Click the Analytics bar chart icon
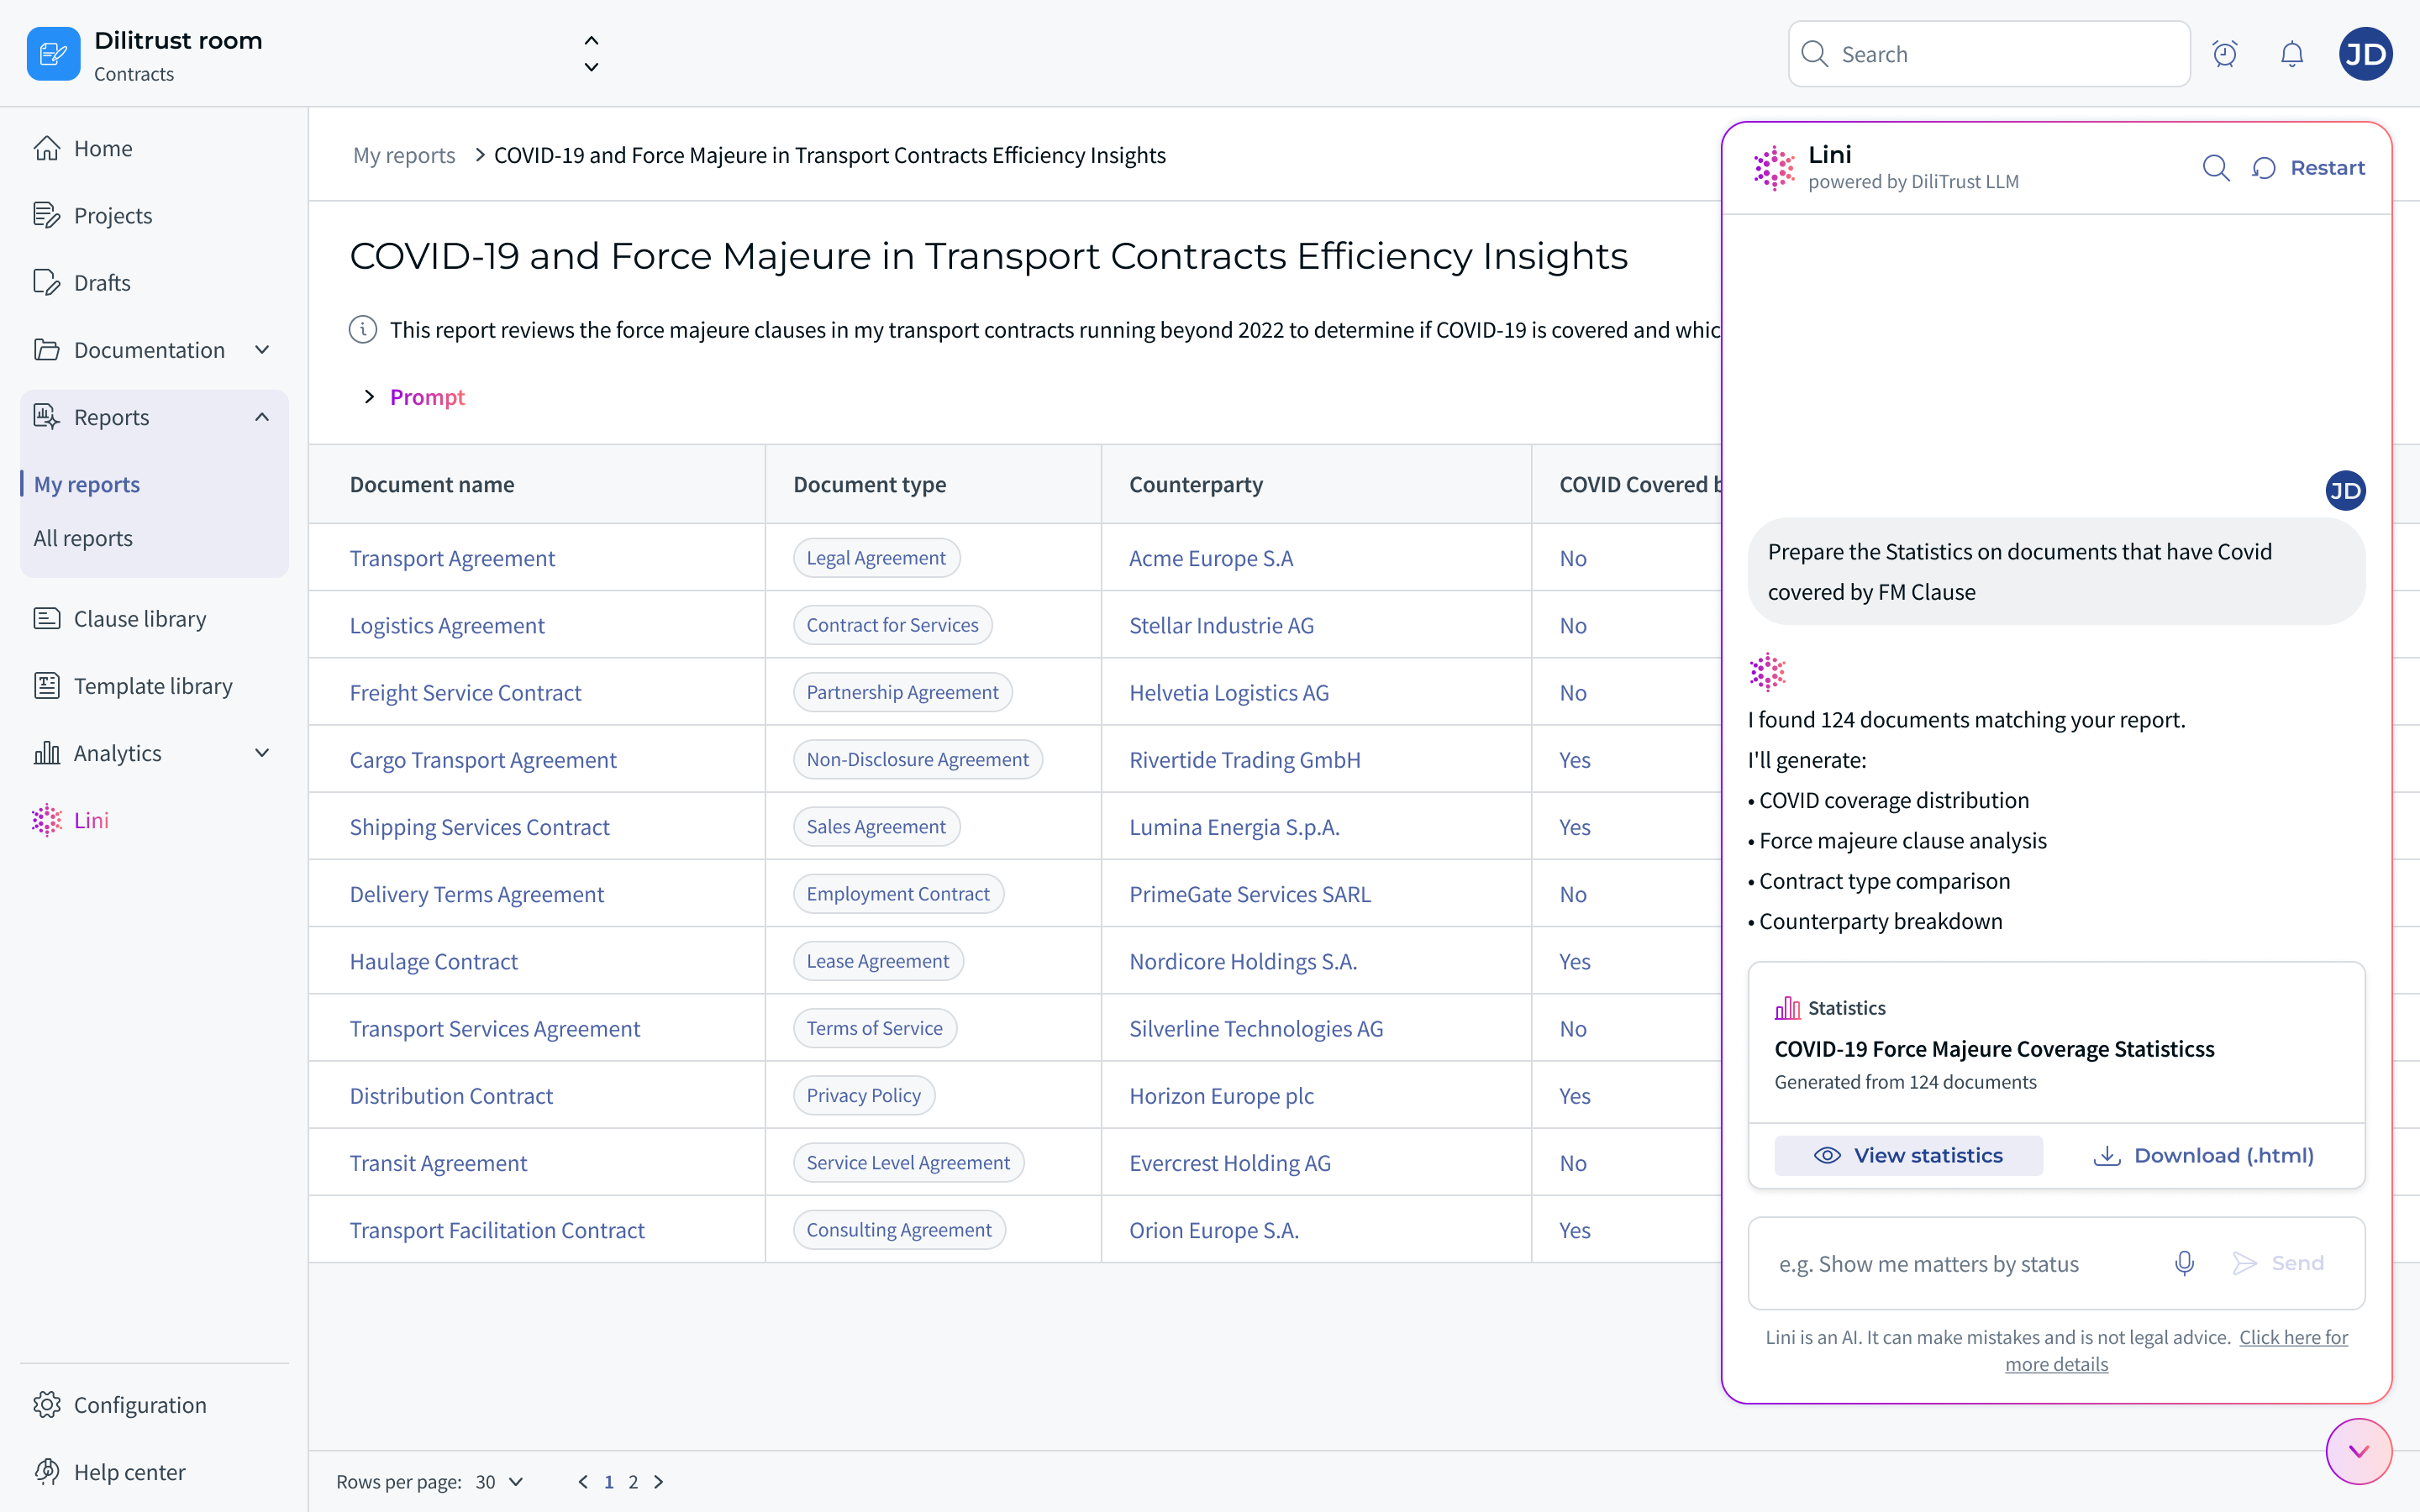The width and height of the screenshot is (2420, 1512). click(x=47, y=752)
